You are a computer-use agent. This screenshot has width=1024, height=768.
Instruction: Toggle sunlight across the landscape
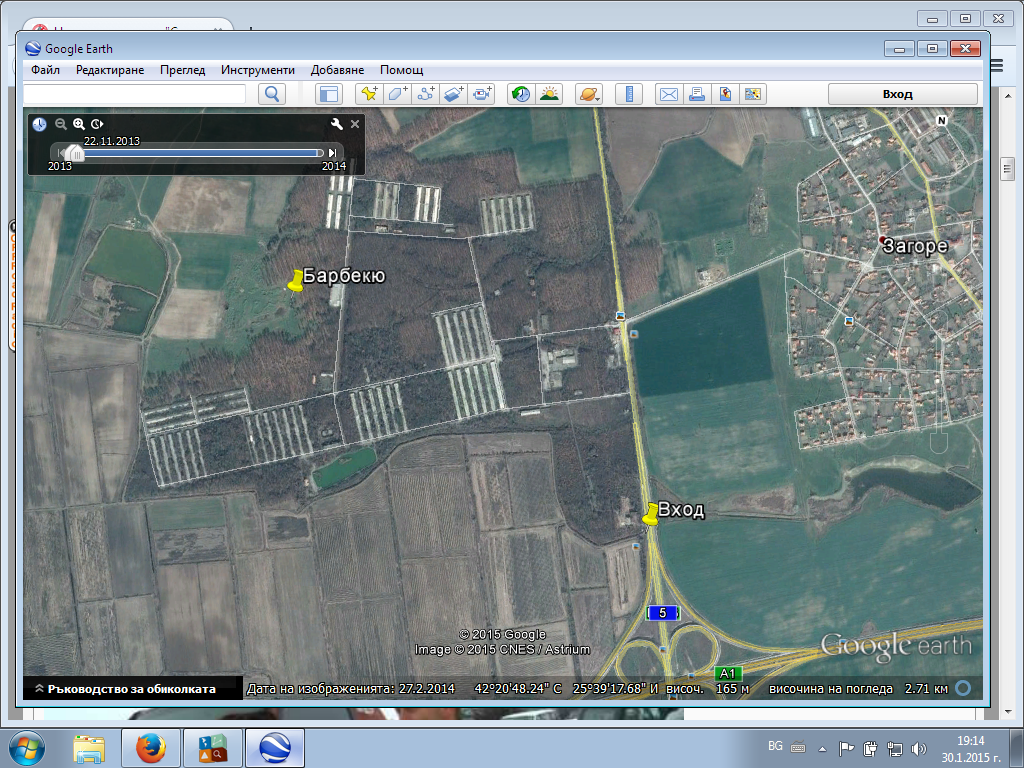549,94
